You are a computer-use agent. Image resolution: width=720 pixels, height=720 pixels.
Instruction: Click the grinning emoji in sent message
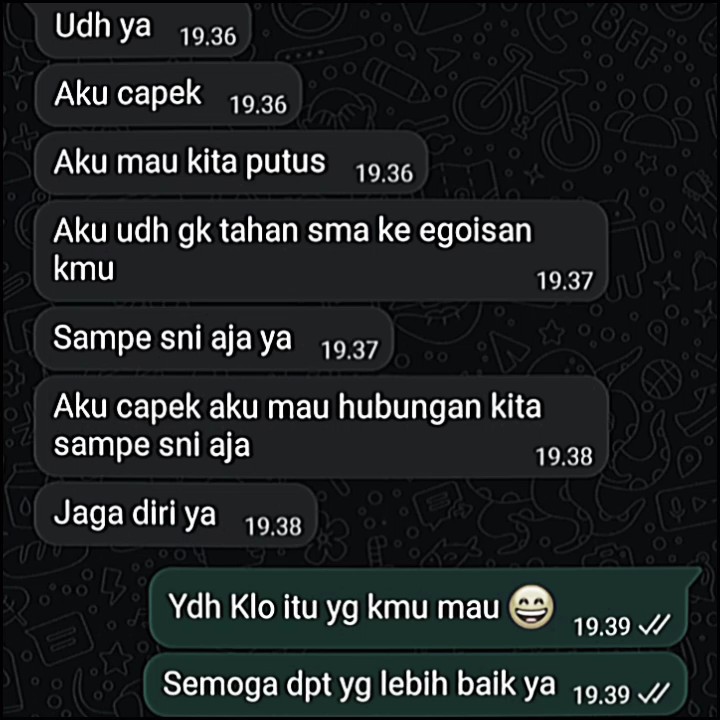[x=531, y=608]
